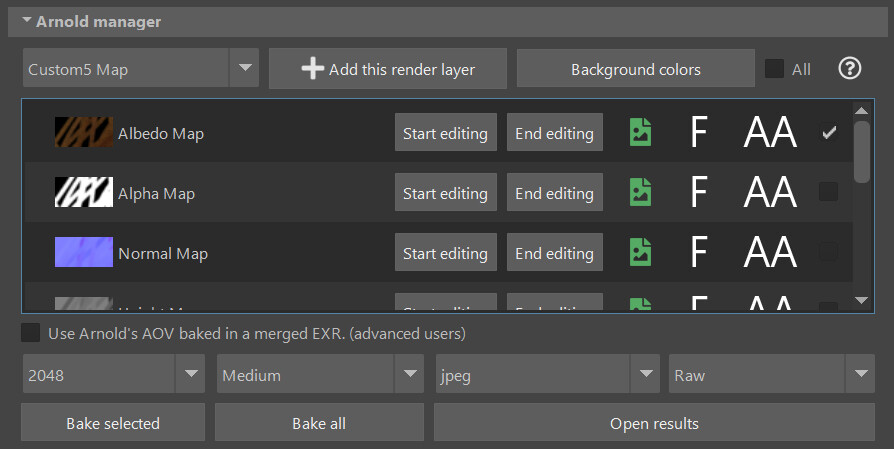This screenshot has width=894, height=449.
Task: End editing the Albedo Map
Action: [555, 132]
